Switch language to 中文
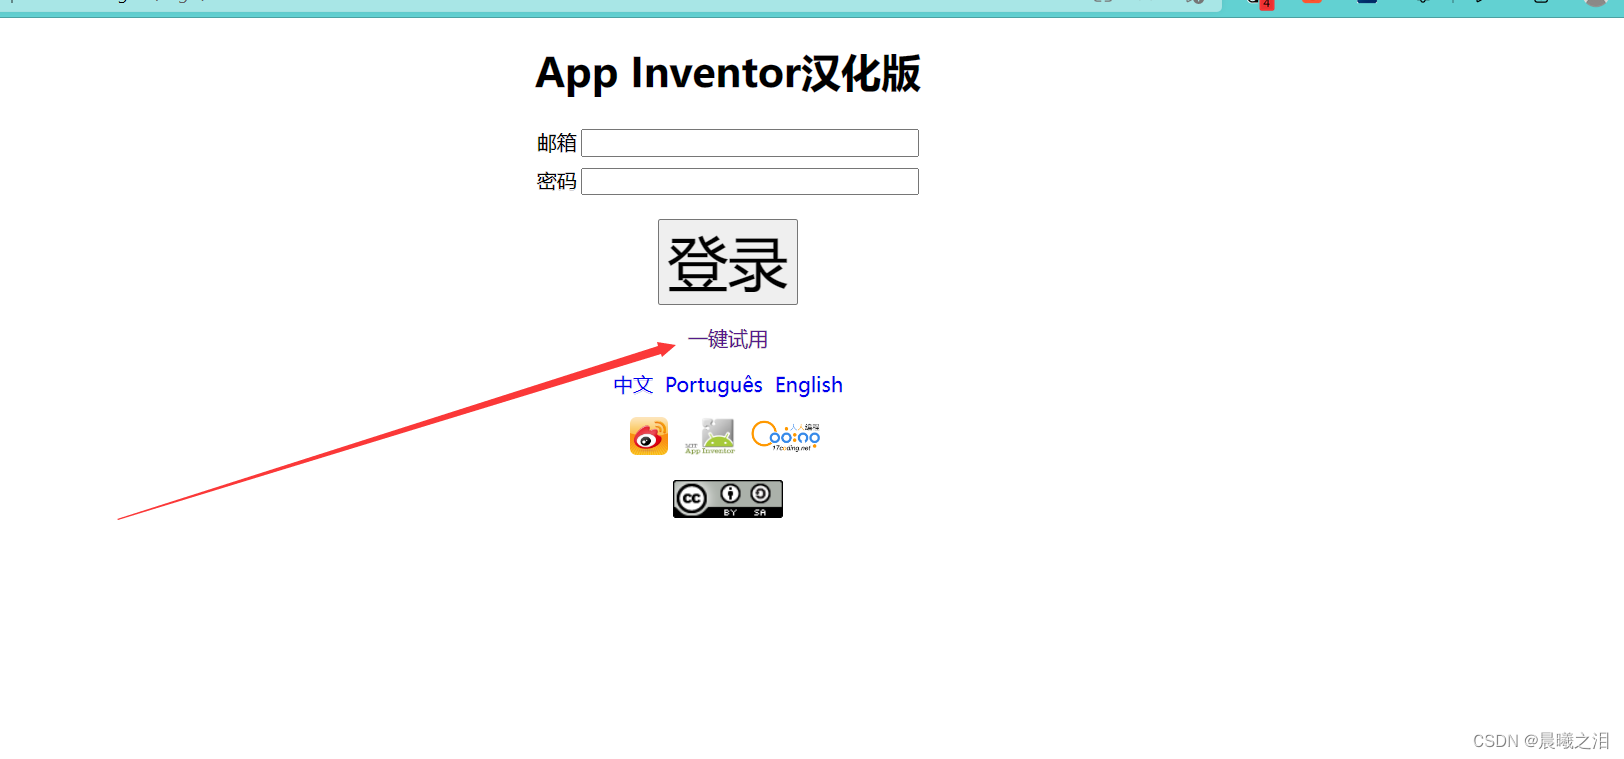Screen dimensions: 1624x759 point(633,385)
